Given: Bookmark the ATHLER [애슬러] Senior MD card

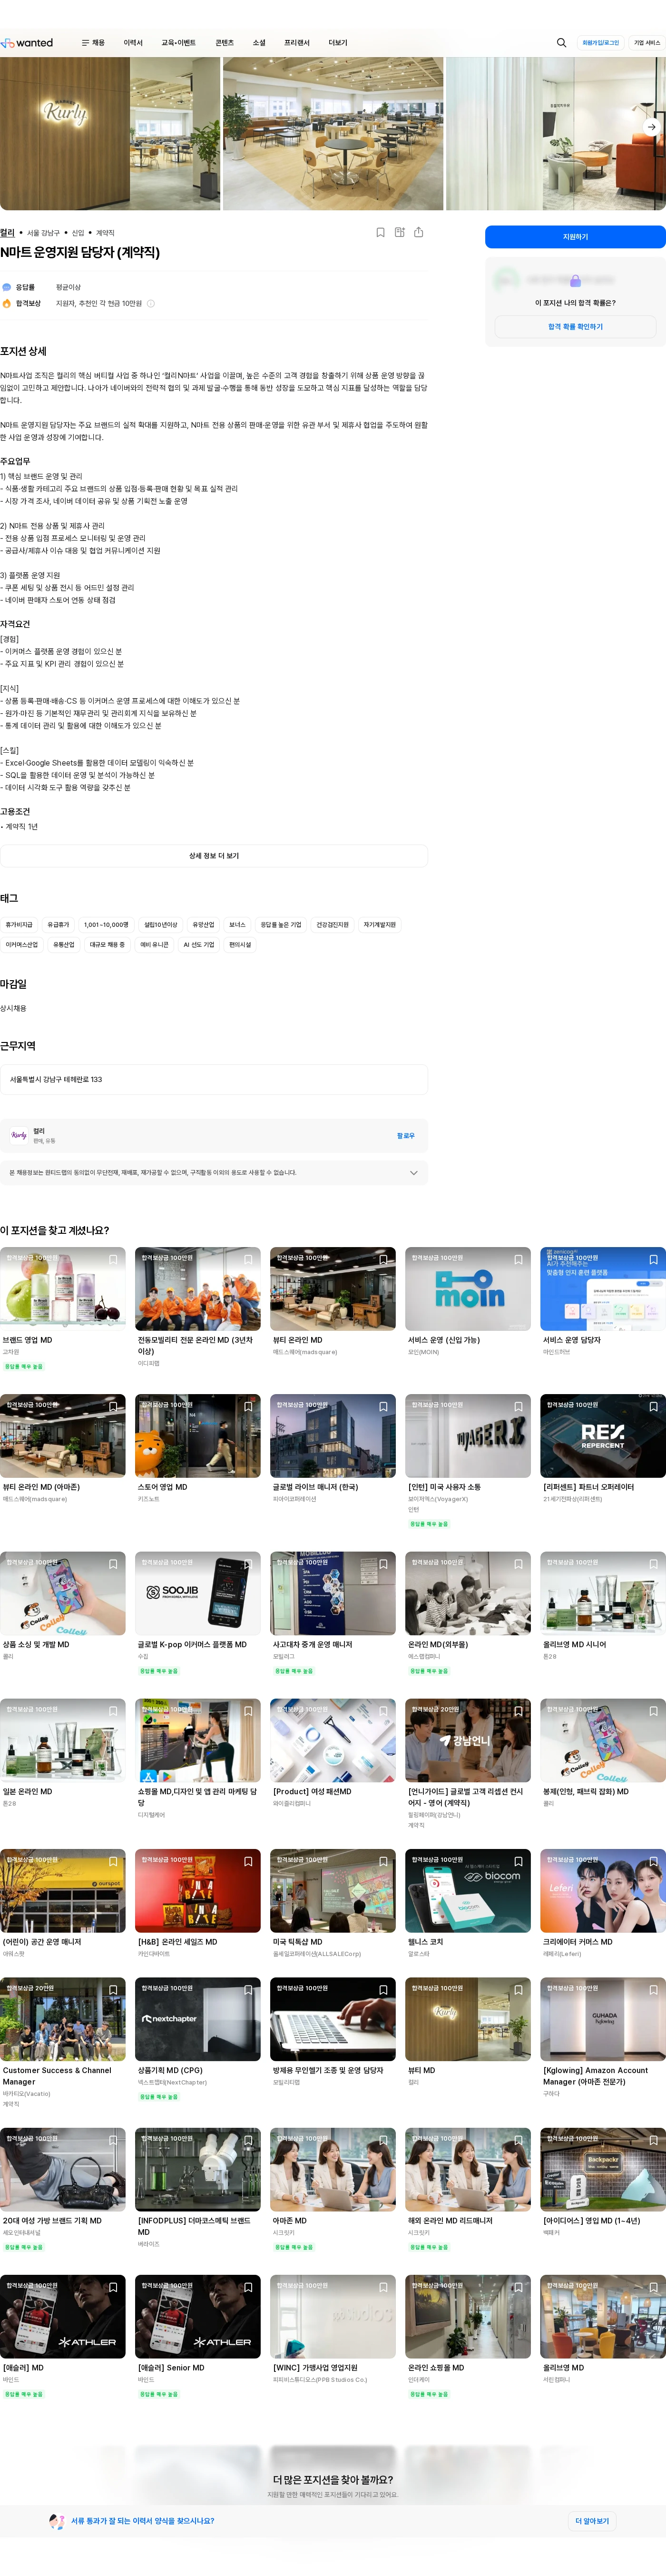Looking at the screenshot, I should (248, 2288).
